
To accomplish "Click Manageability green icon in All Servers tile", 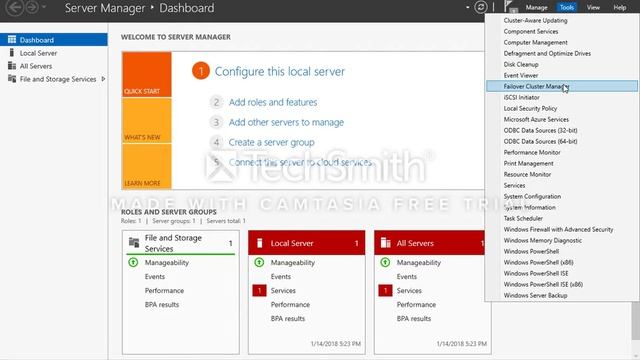I will (x=385, y=262).
